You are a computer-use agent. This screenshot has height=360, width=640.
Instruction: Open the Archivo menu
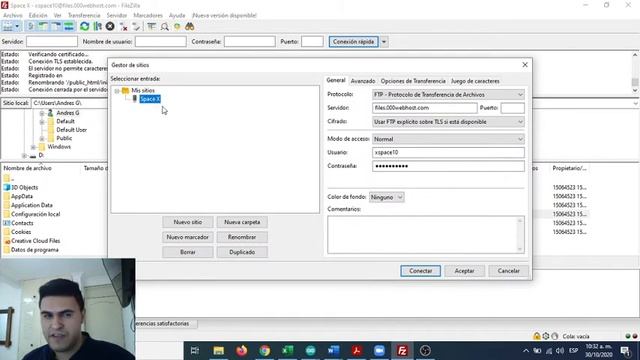[13, 16]
